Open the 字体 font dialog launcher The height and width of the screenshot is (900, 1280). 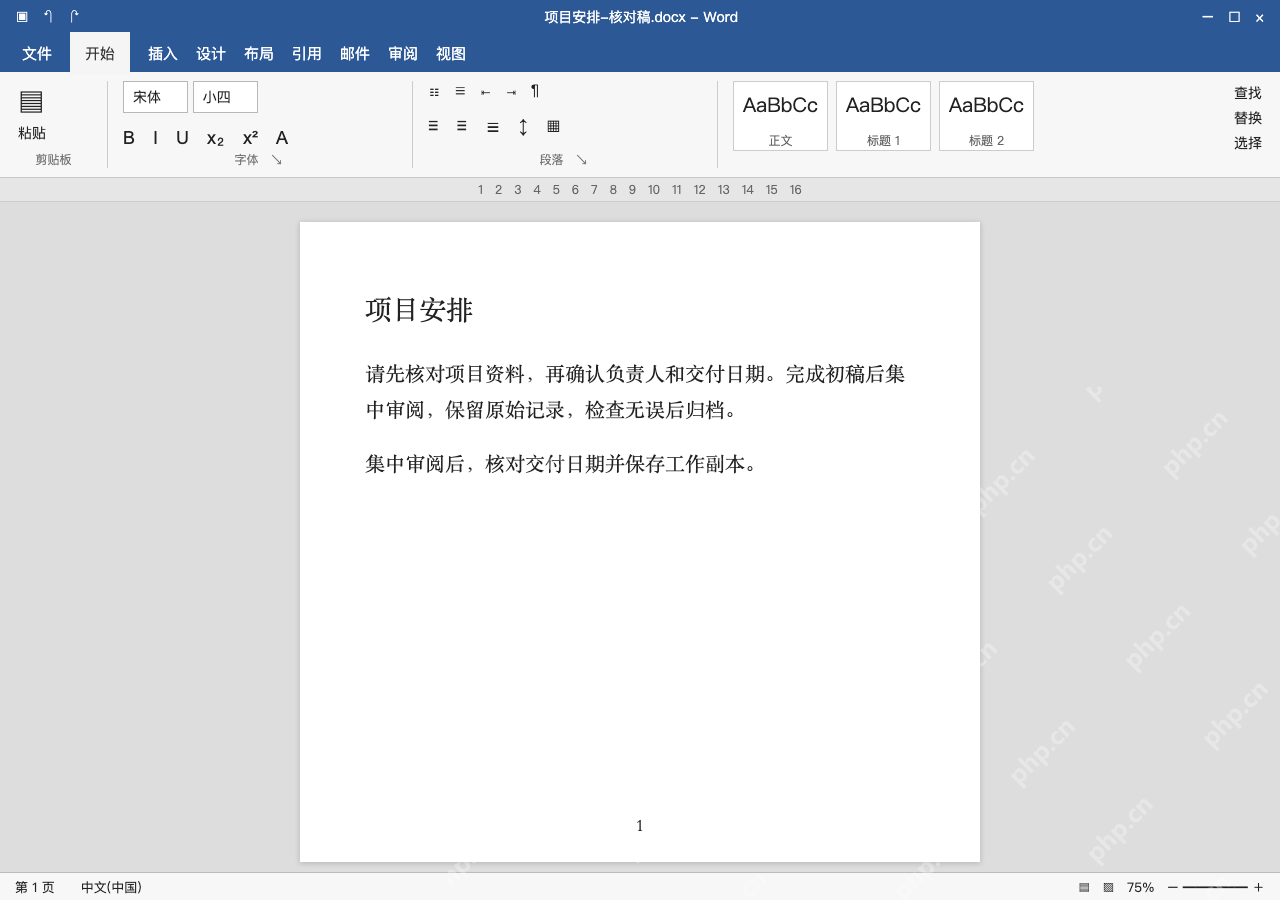click(x=277, y=160)
